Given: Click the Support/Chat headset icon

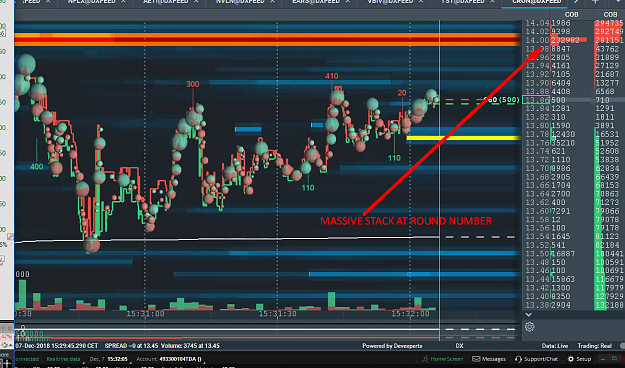Looking at the screenshot, I should 518,359.
